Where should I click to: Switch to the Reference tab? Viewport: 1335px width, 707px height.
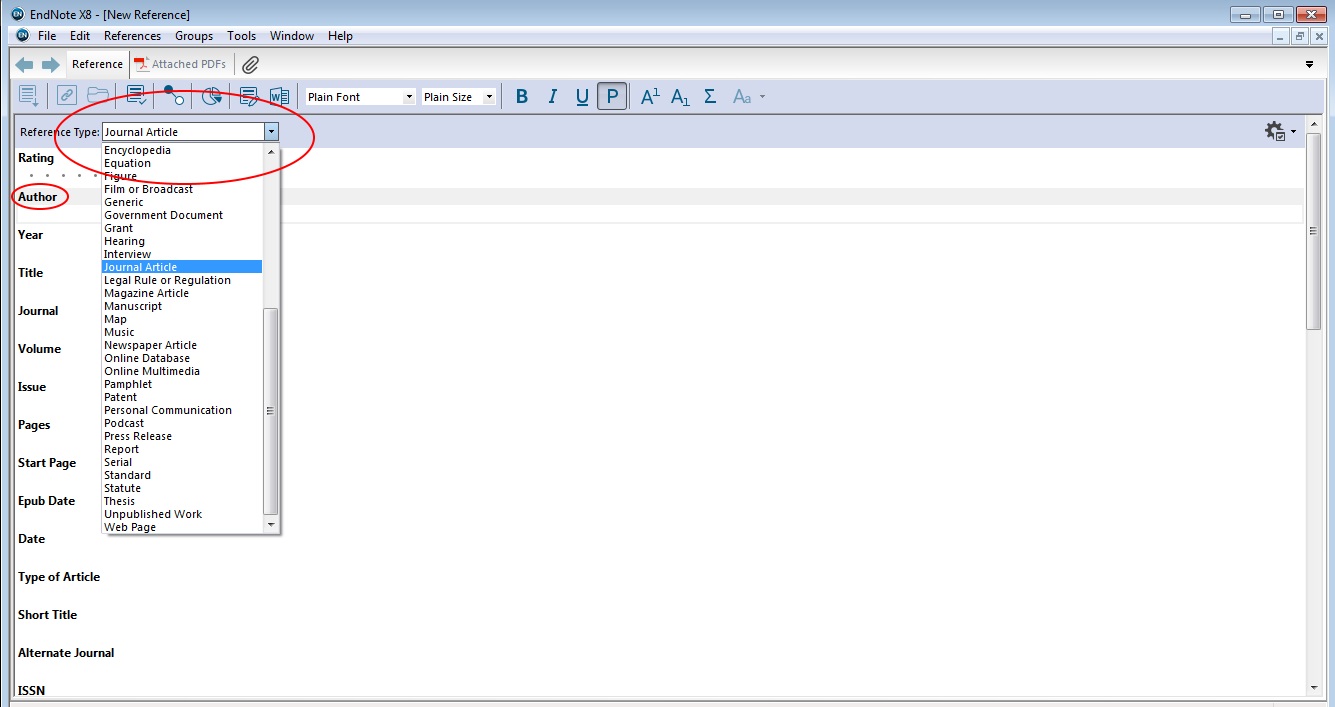(97, 64)
